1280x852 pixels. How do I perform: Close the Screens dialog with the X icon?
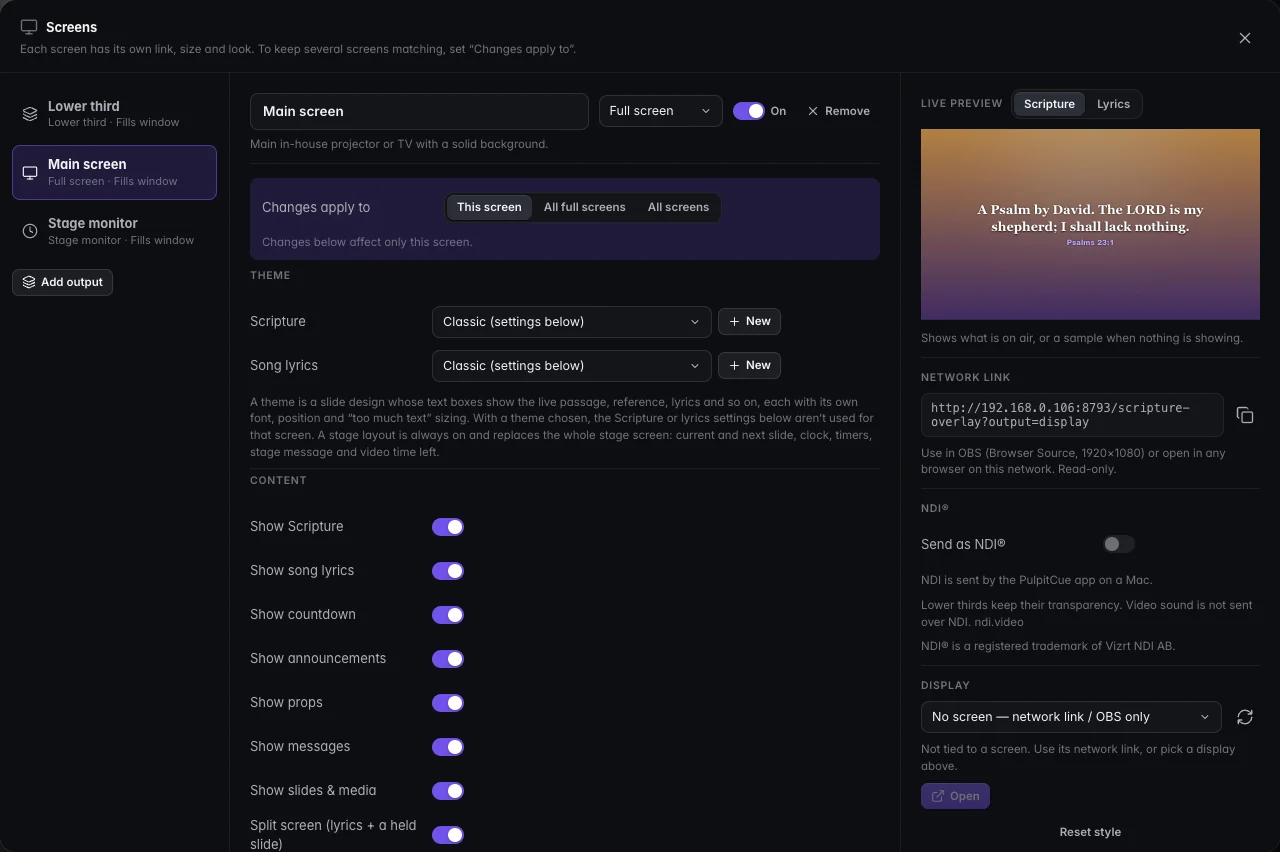pos(1245,38)
